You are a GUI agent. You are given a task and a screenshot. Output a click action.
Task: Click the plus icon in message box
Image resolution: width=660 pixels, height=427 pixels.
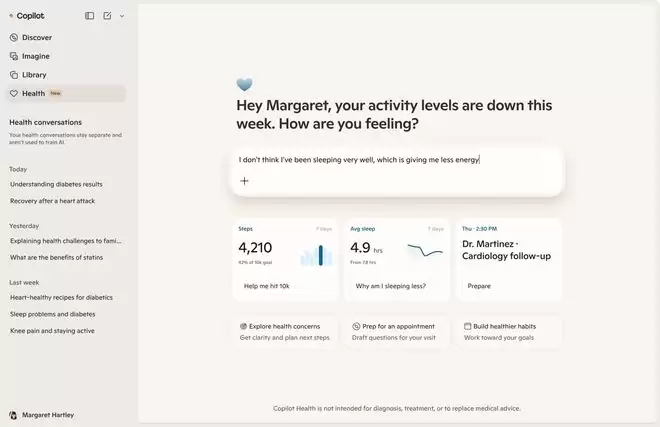click(x=244, y=181)
